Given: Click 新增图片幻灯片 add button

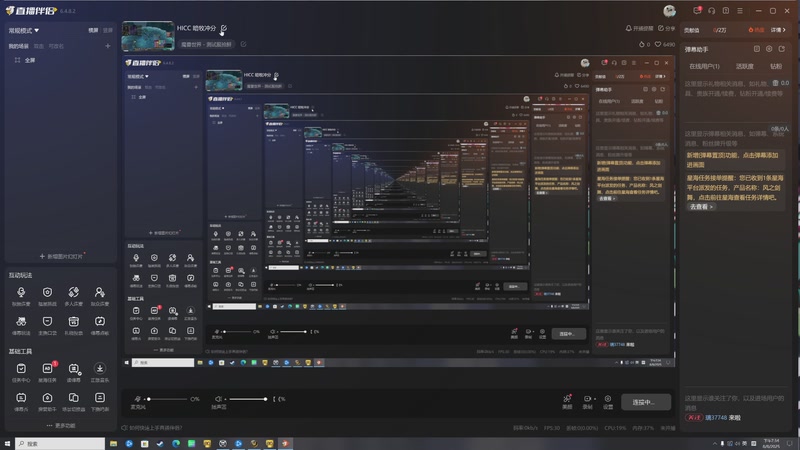Looking at the screenshot, I should 61,256.
